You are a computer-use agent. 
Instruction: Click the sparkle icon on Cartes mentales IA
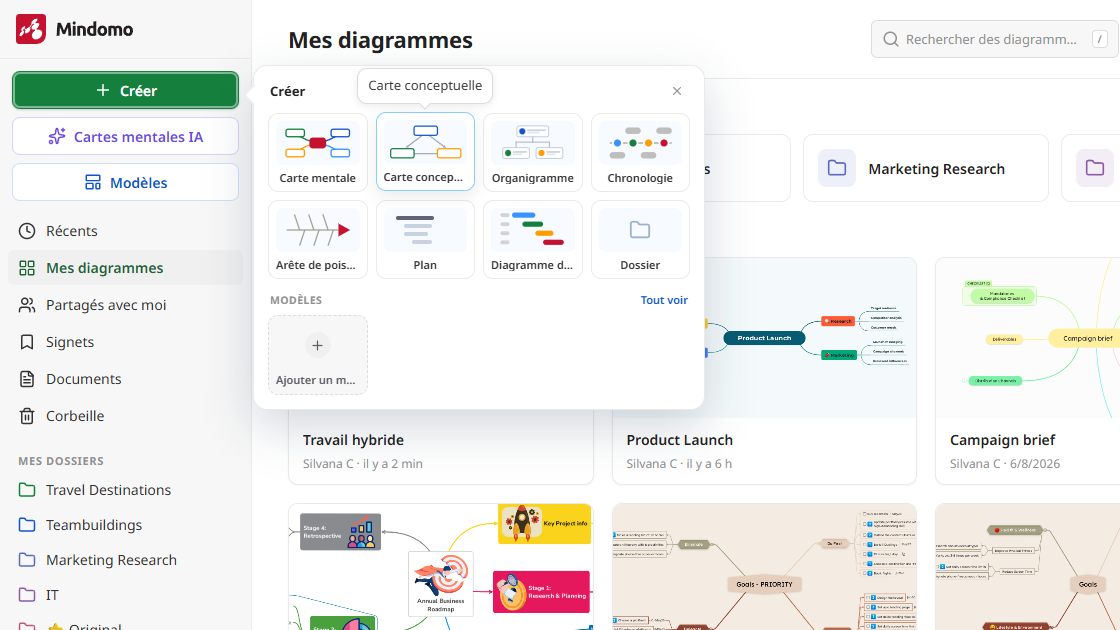tap(57, 136)
